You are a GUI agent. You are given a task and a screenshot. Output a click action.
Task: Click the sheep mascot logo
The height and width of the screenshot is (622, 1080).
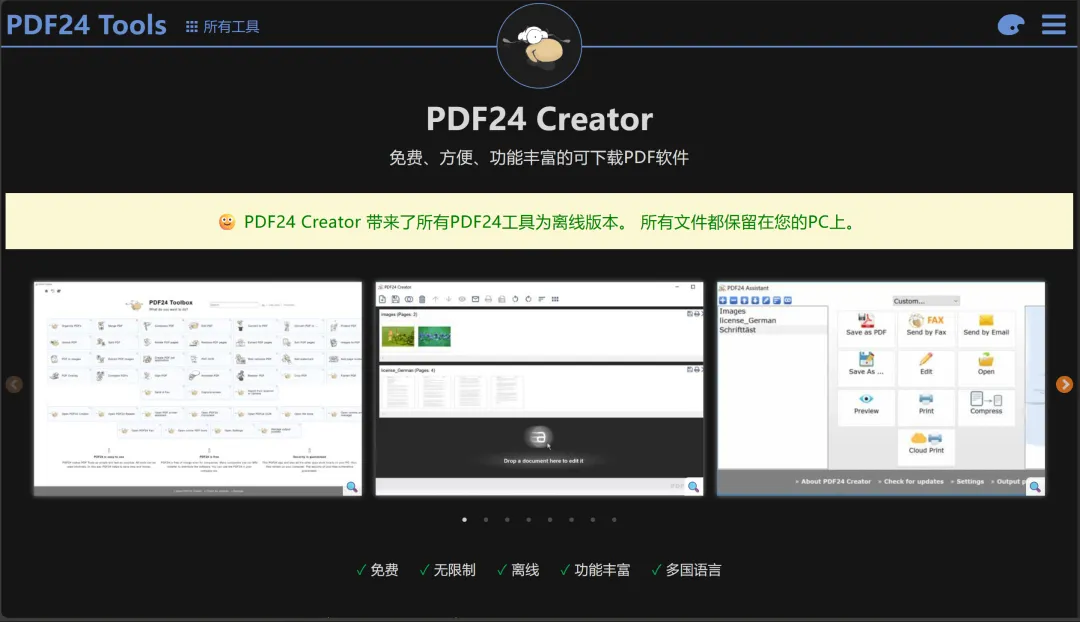click(x=539, y=46)
